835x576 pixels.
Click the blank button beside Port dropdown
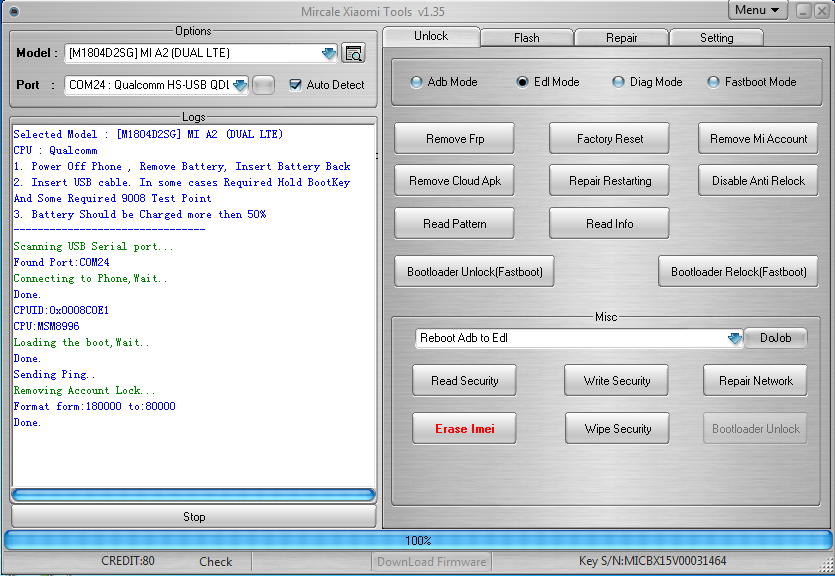click(264, 85)
